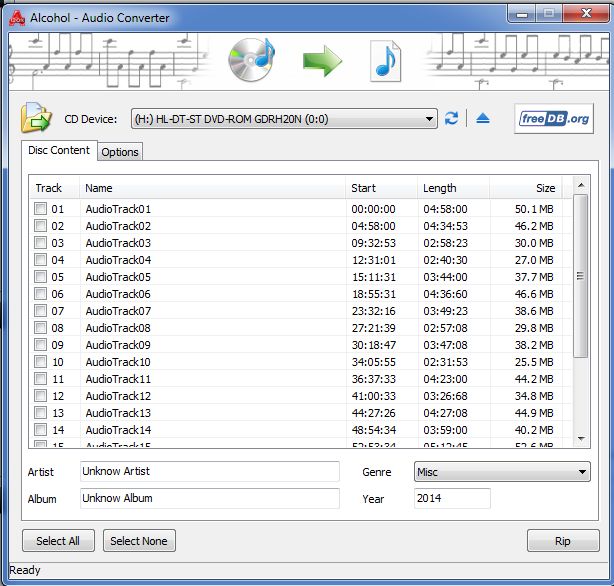614x586 pixels.
Task: Tick the checkbox for track 11
Action: (40, 378)
